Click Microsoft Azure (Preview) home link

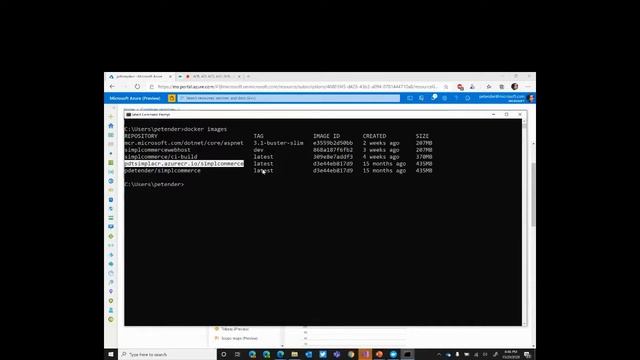[x=135, y=98]
